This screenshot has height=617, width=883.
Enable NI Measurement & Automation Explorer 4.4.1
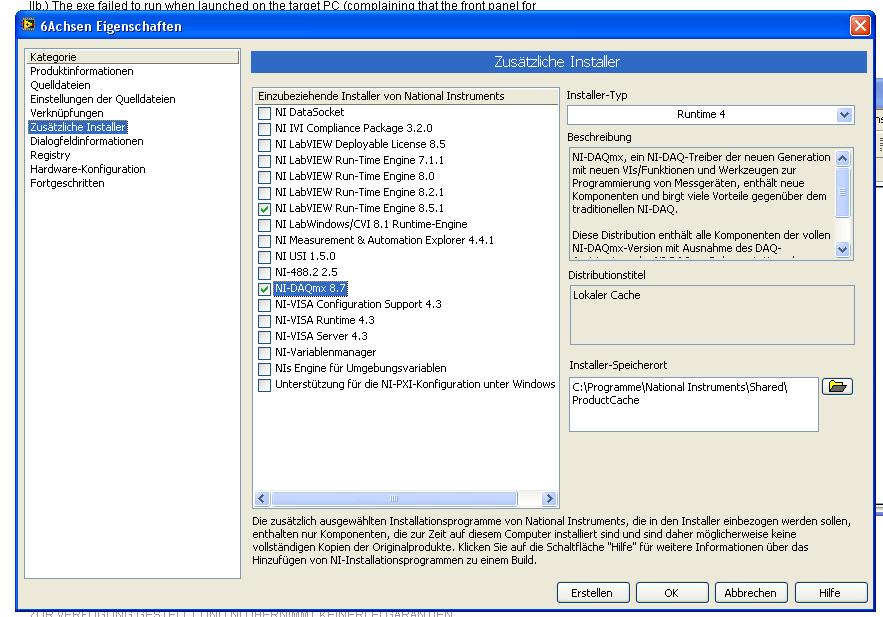tap(264, 241)
